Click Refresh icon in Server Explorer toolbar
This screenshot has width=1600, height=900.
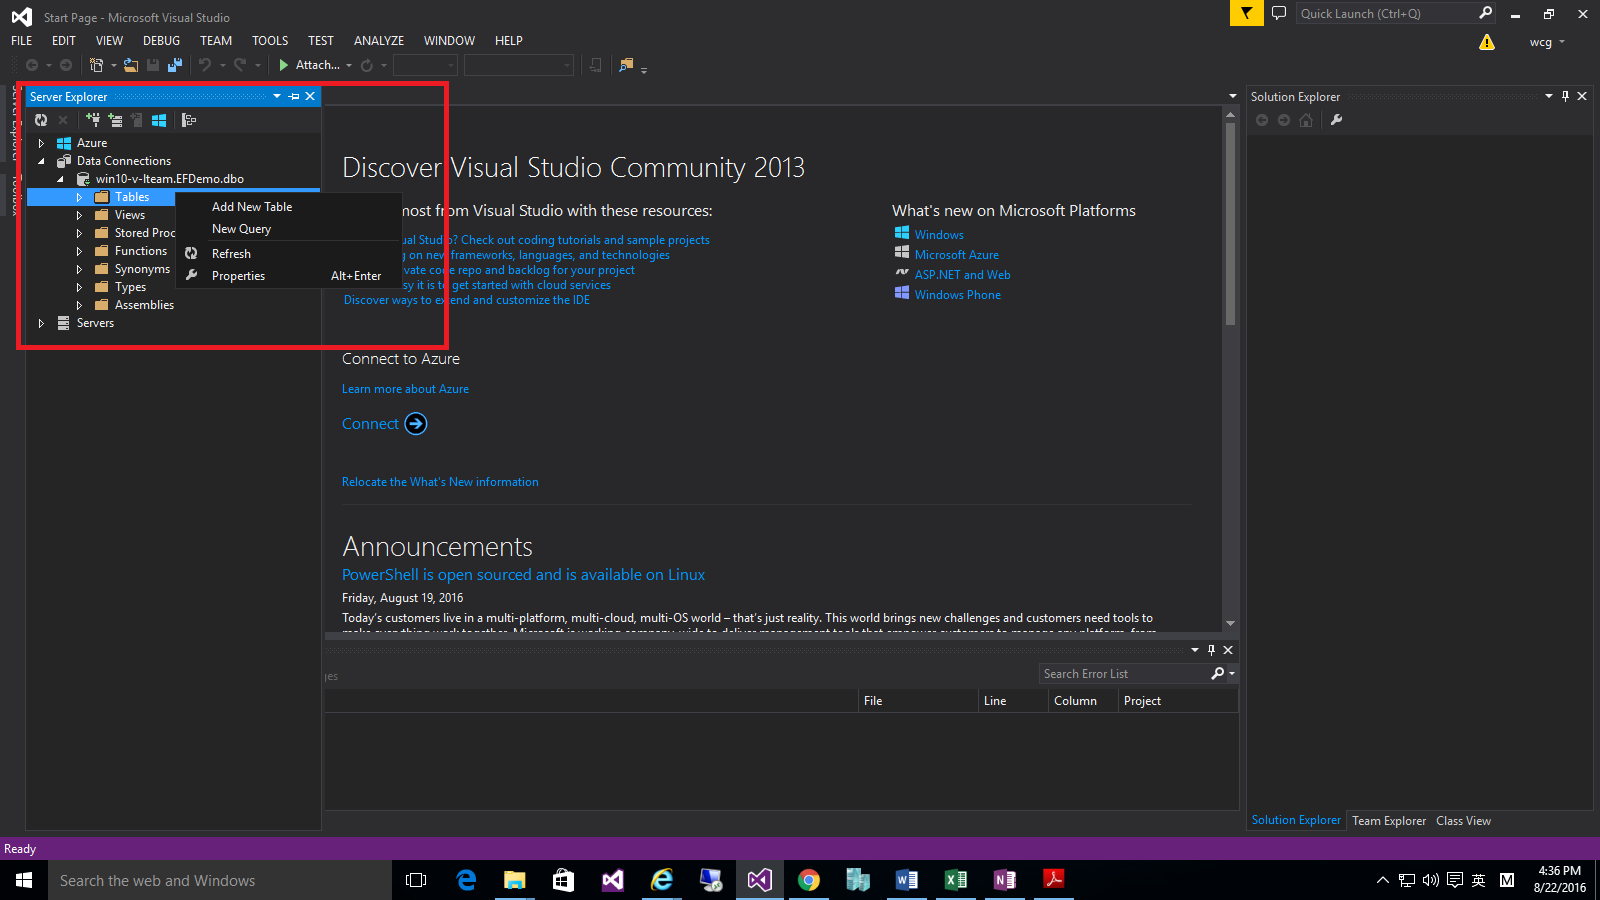click(x=41, y=120)
